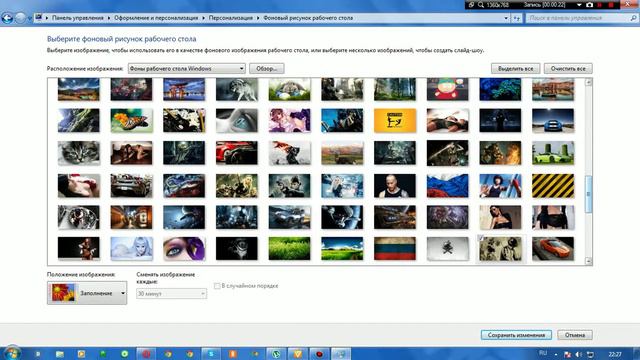Viewport: 640px width, 360px height.
Task: Stop recording with the red square icon
Action: pos(611,5)
